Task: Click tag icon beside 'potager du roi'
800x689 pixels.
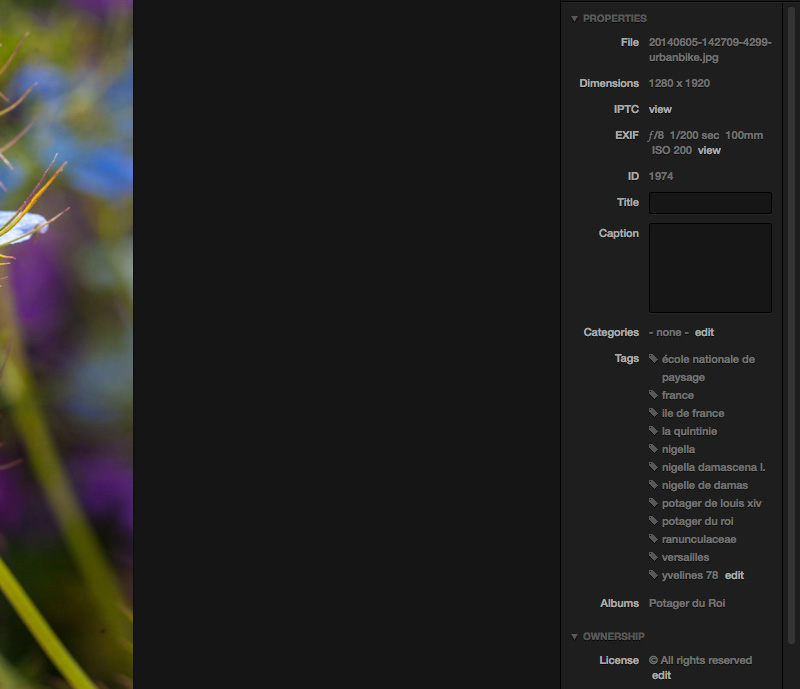Action: (x=653, y=521)
